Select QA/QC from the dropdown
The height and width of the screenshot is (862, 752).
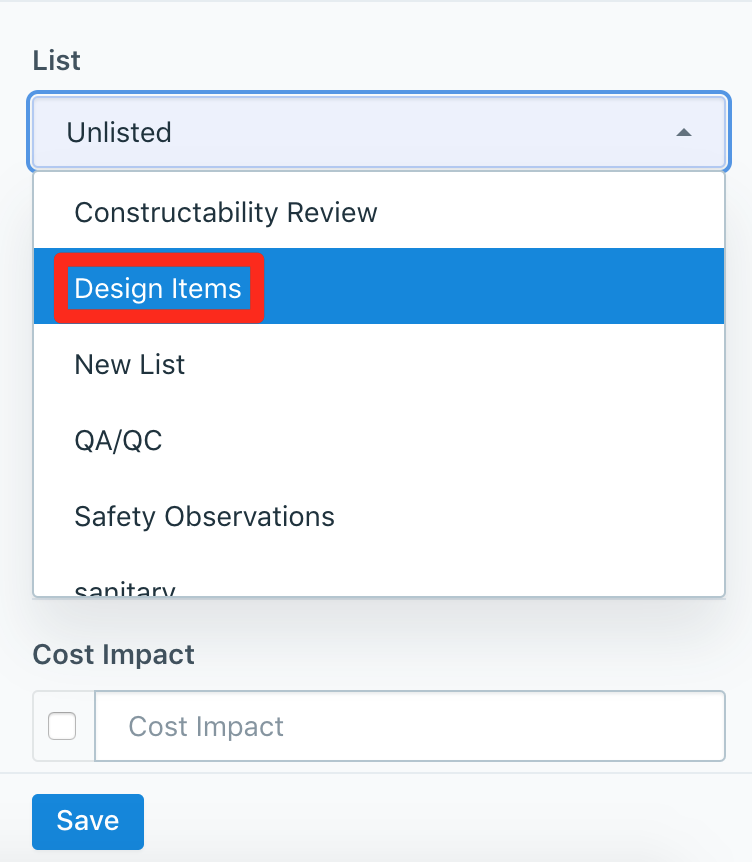tap(118, 441)
